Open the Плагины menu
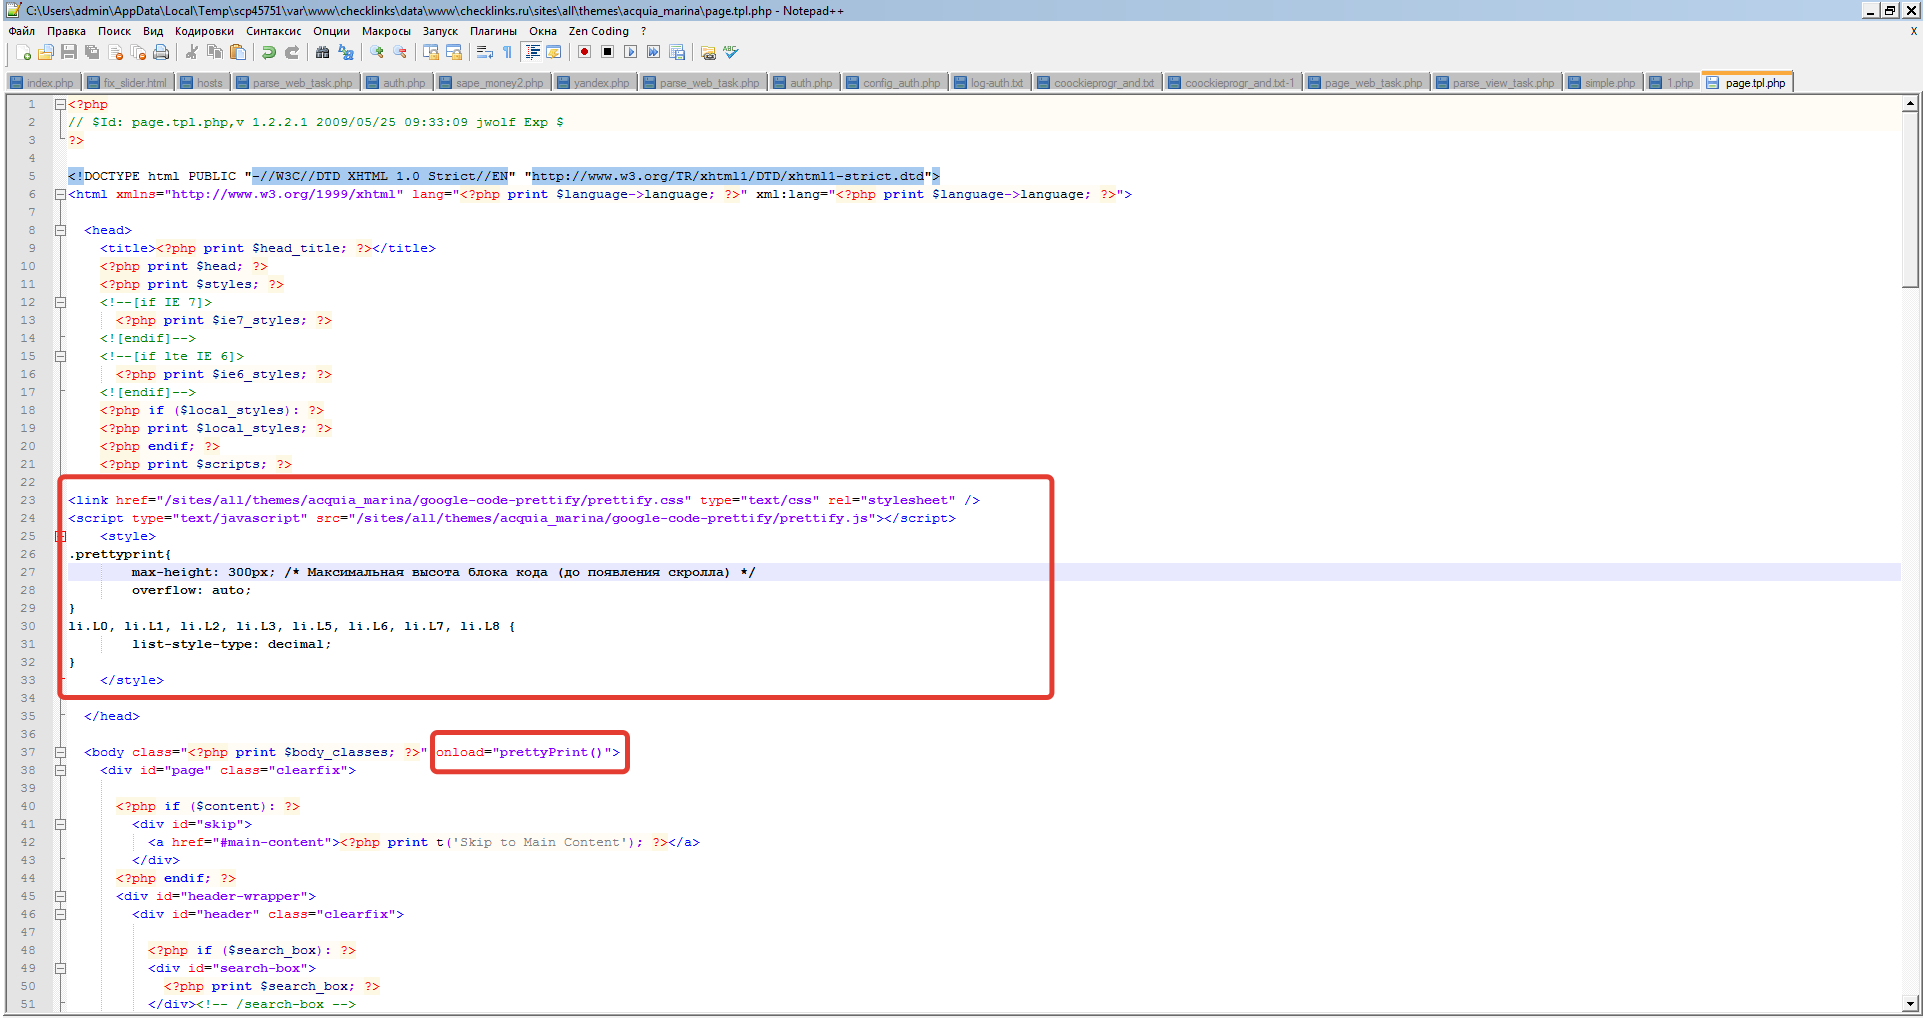Viewport: 1926px width, 1018px height. click(x=493, y=31)
